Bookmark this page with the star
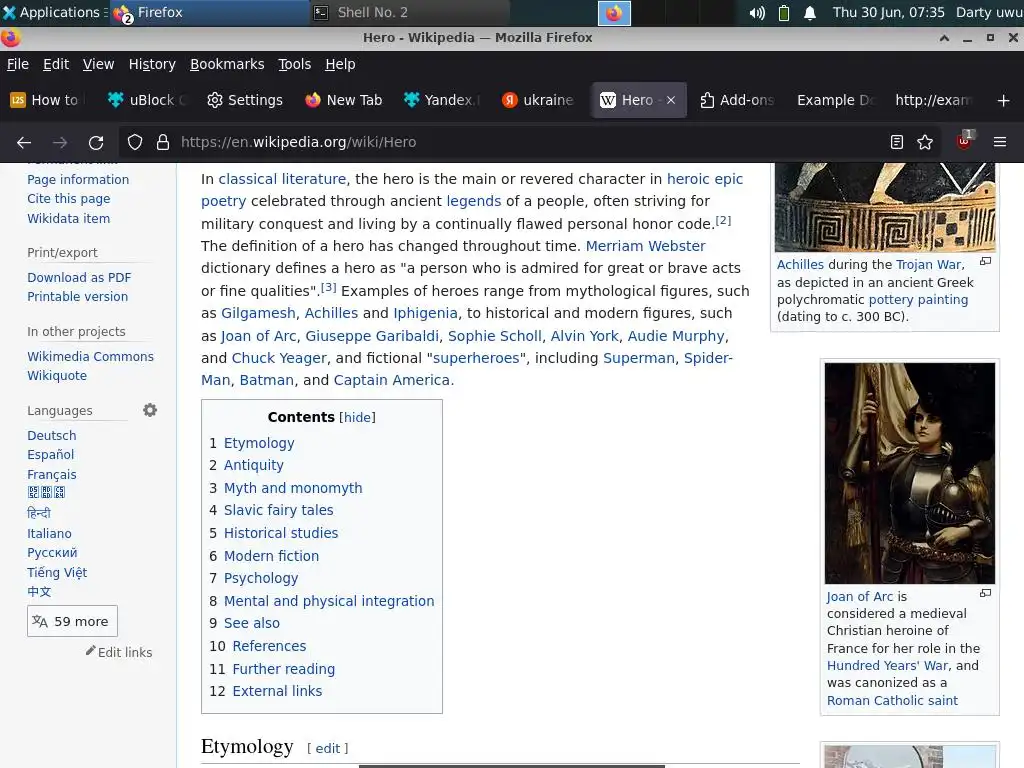 [925, 142]
